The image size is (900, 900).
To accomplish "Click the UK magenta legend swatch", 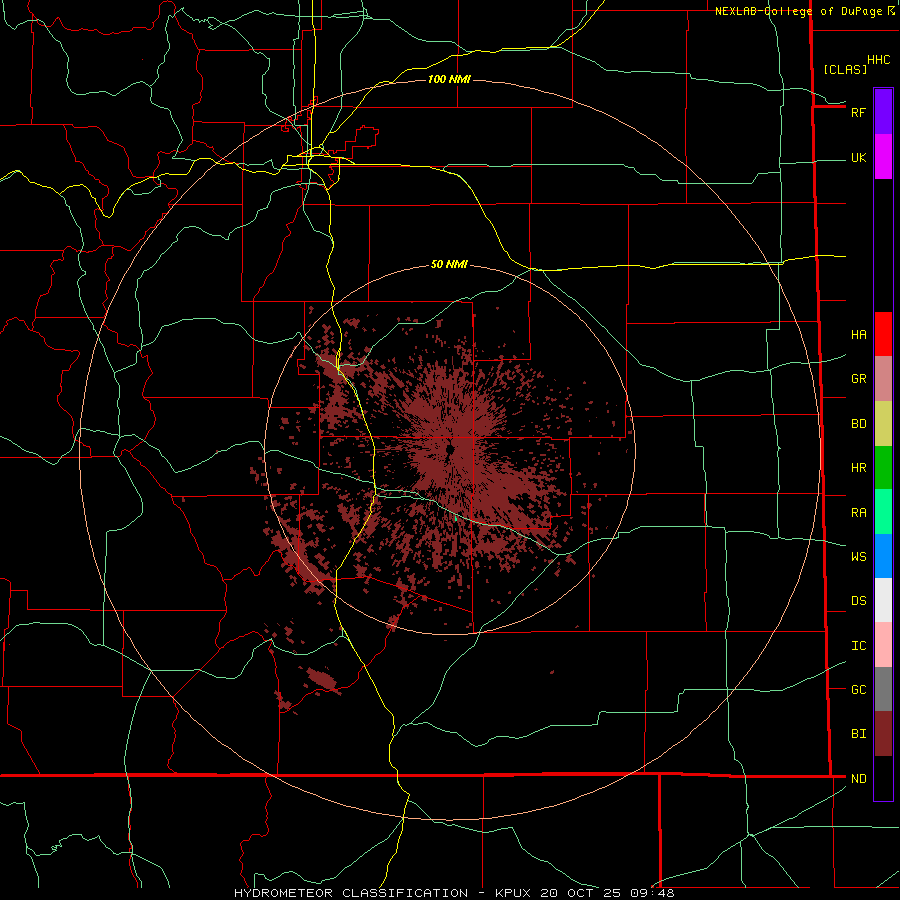I will pos(883,157).
